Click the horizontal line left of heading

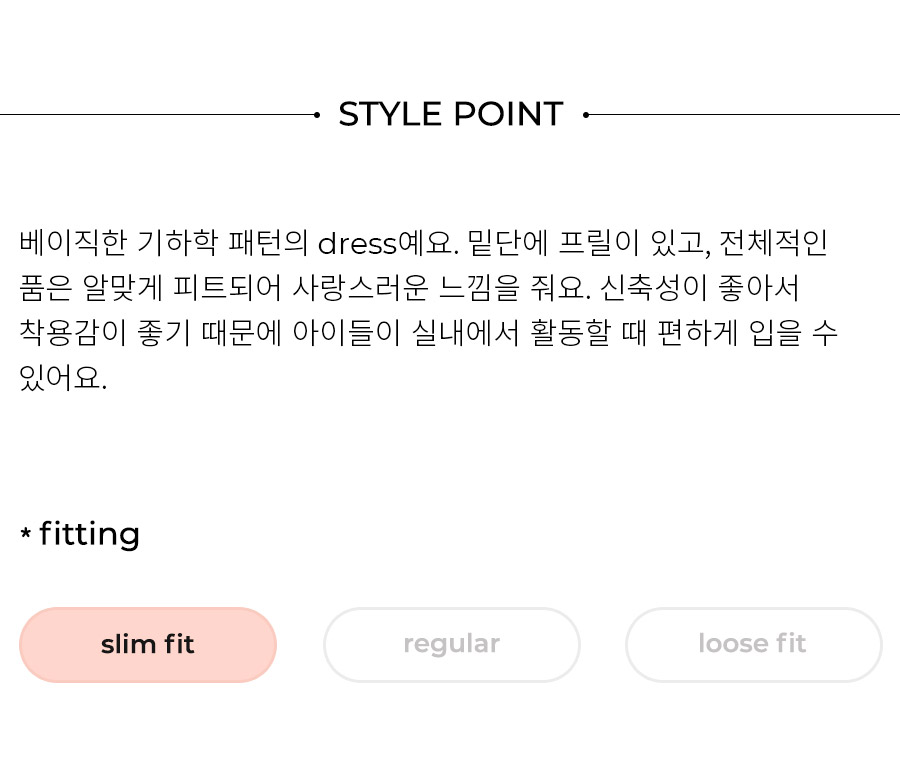(x=157, y=115)
